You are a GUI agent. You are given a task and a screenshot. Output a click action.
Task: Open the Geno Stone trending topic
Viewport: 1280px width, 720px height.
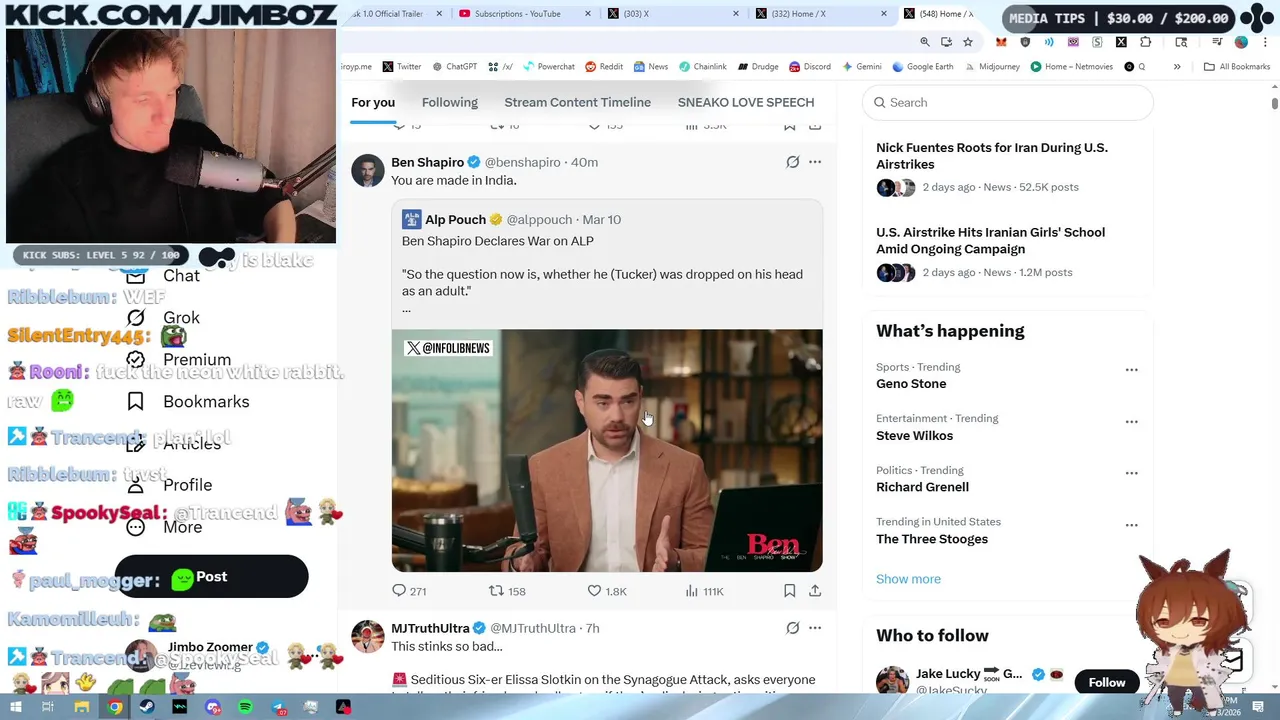(x=911, y=384)
